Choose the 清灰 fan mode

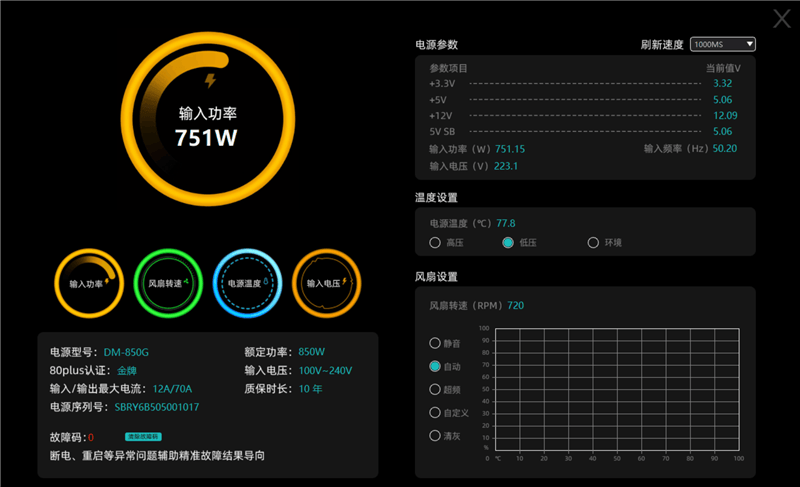pyautogui.click(x=435, y=435)
